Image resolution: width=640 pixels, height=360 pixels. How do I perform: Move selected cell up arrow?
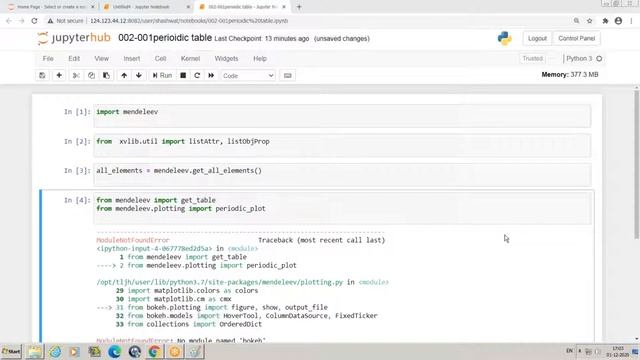[x=124, y=76]
